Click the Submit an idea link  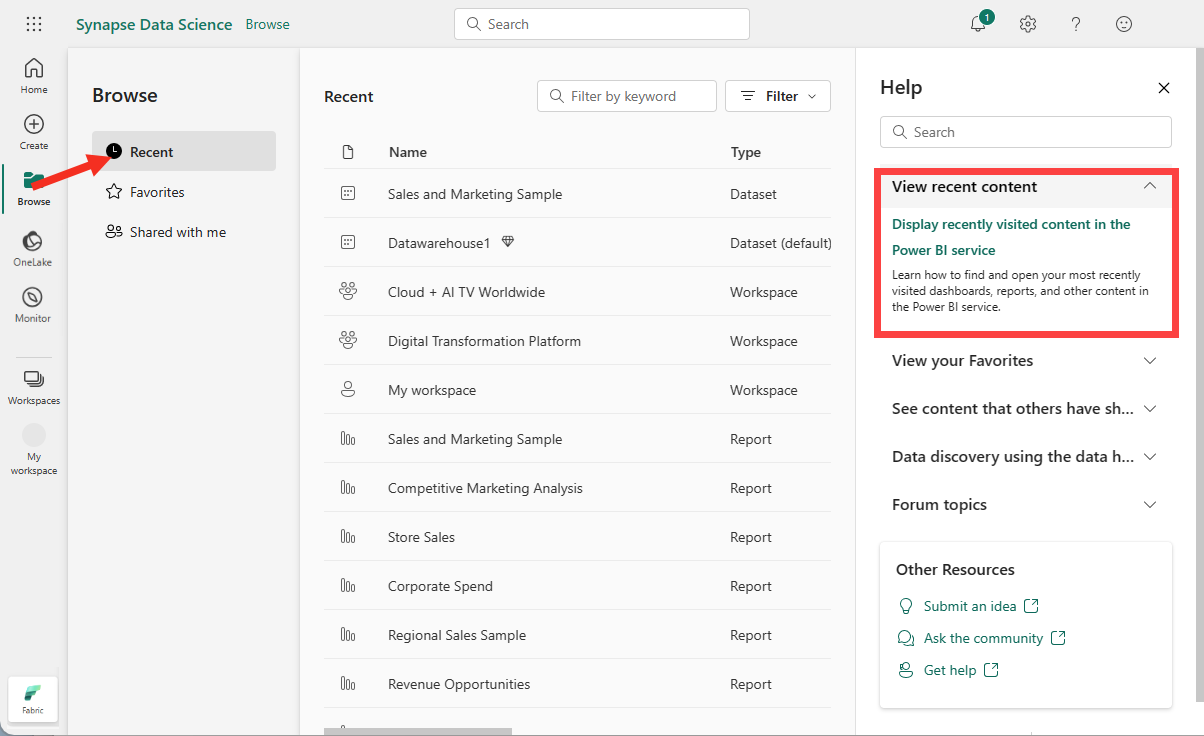969,606
